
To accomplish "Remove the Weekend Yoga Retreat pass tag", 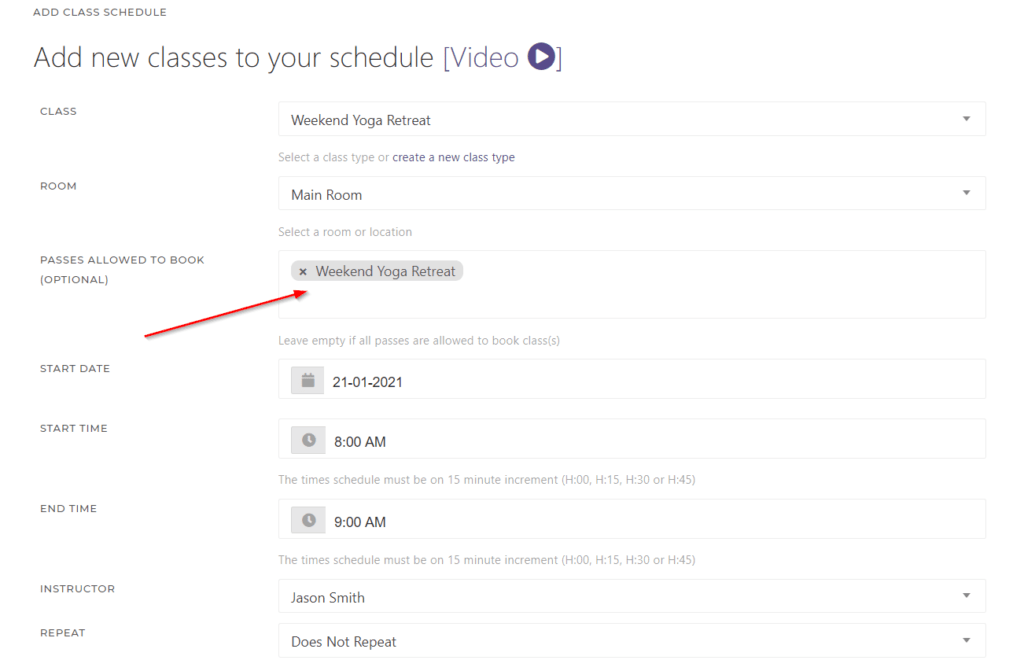I will pyautogui.click(x=303, y=270).
